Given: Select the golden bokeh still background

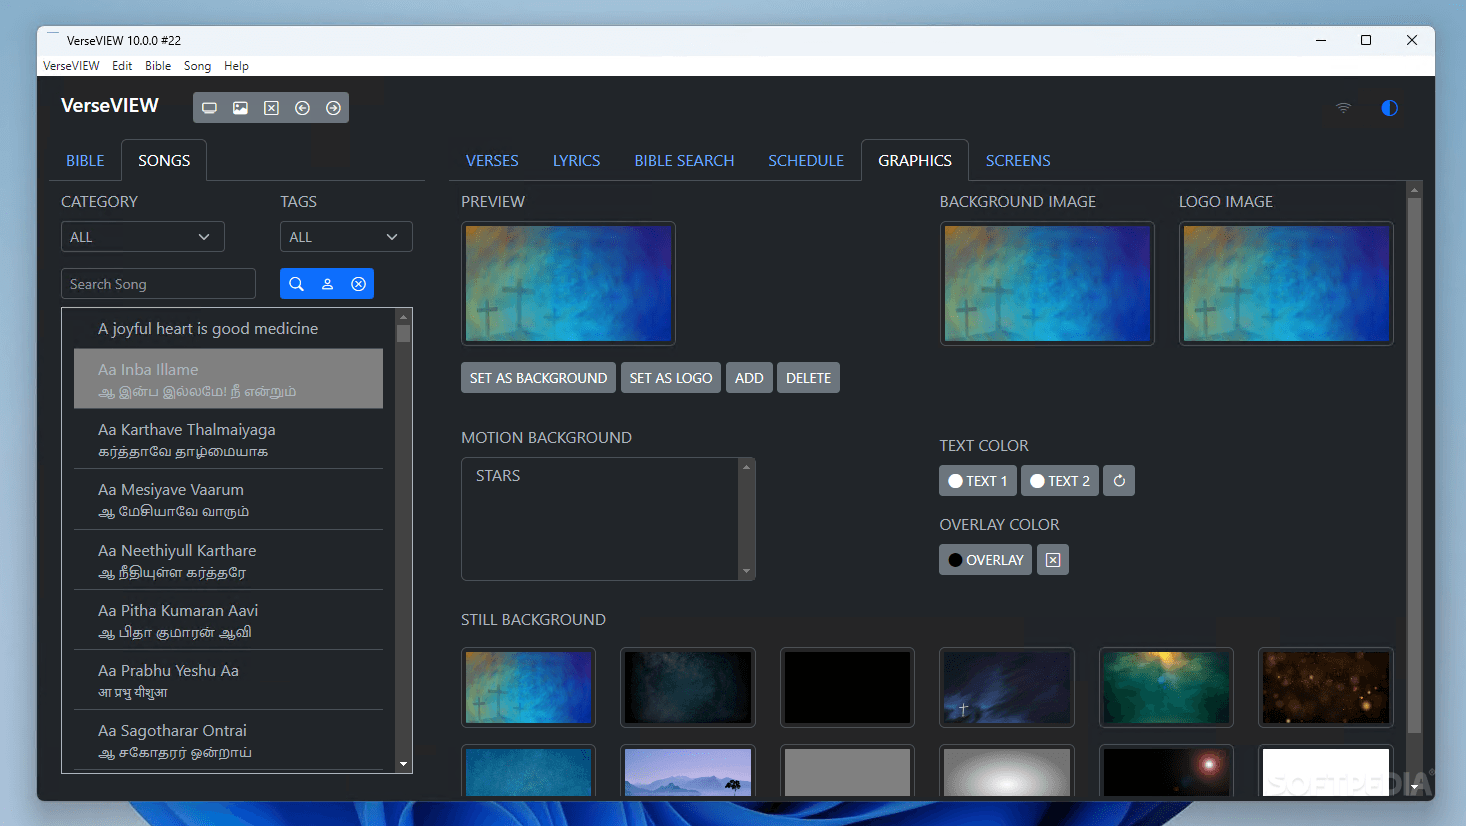Looking at the screenshot, I should pyautogui.click(x=1326, y=687).
